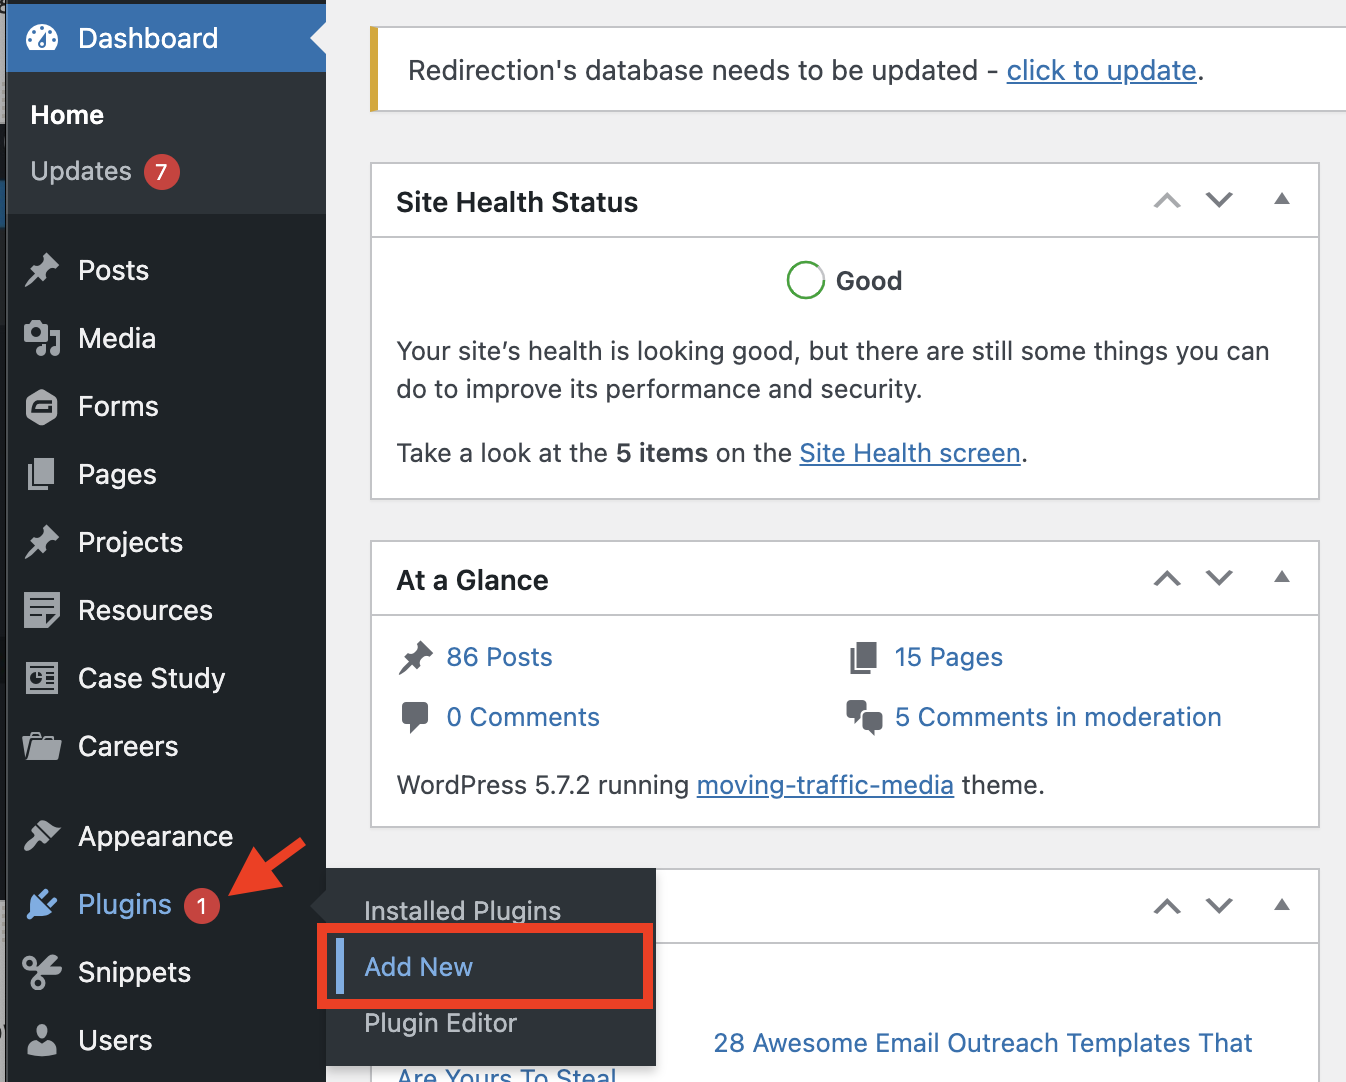Select the Media library icon in sidebar

(x=41, y=338)
